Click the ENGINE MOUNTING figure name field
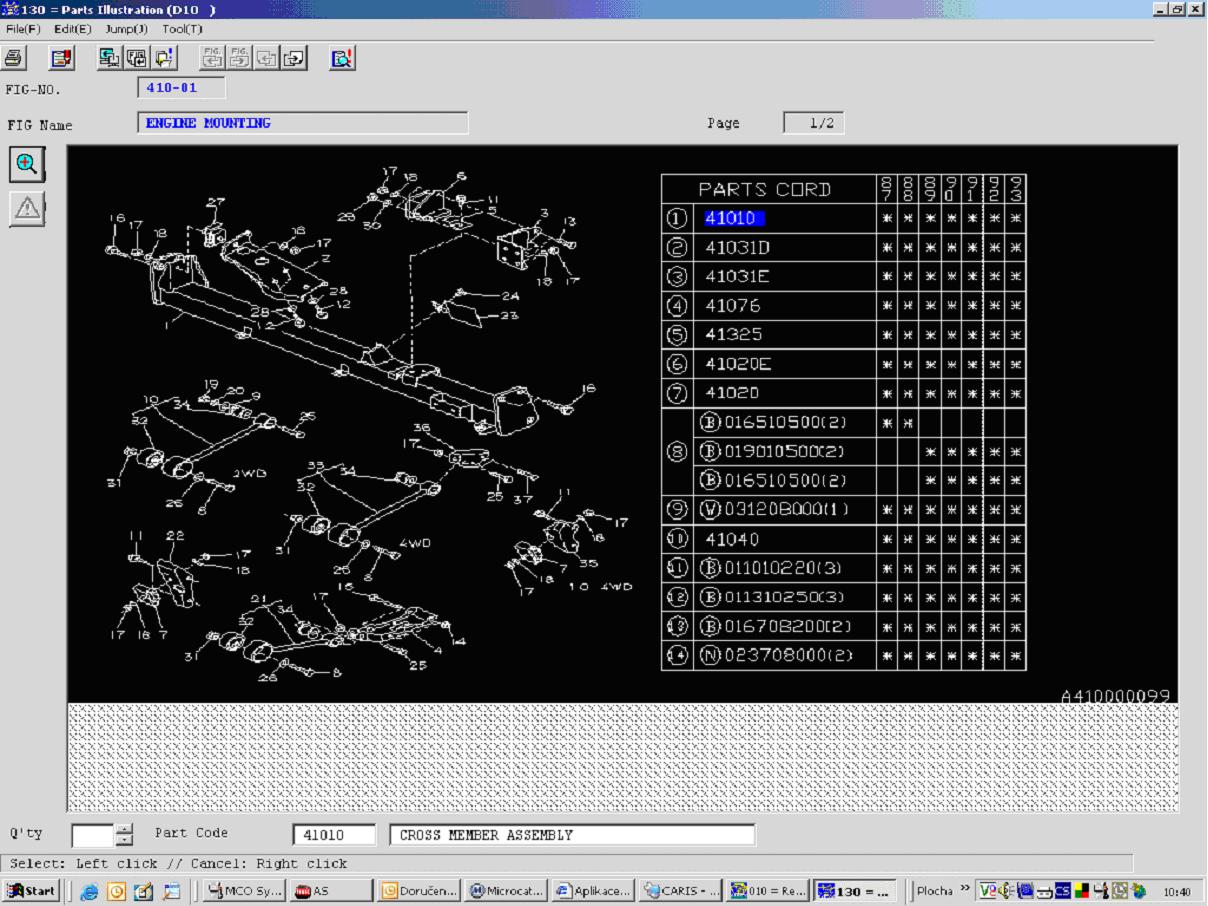 [x=303, y=123]
